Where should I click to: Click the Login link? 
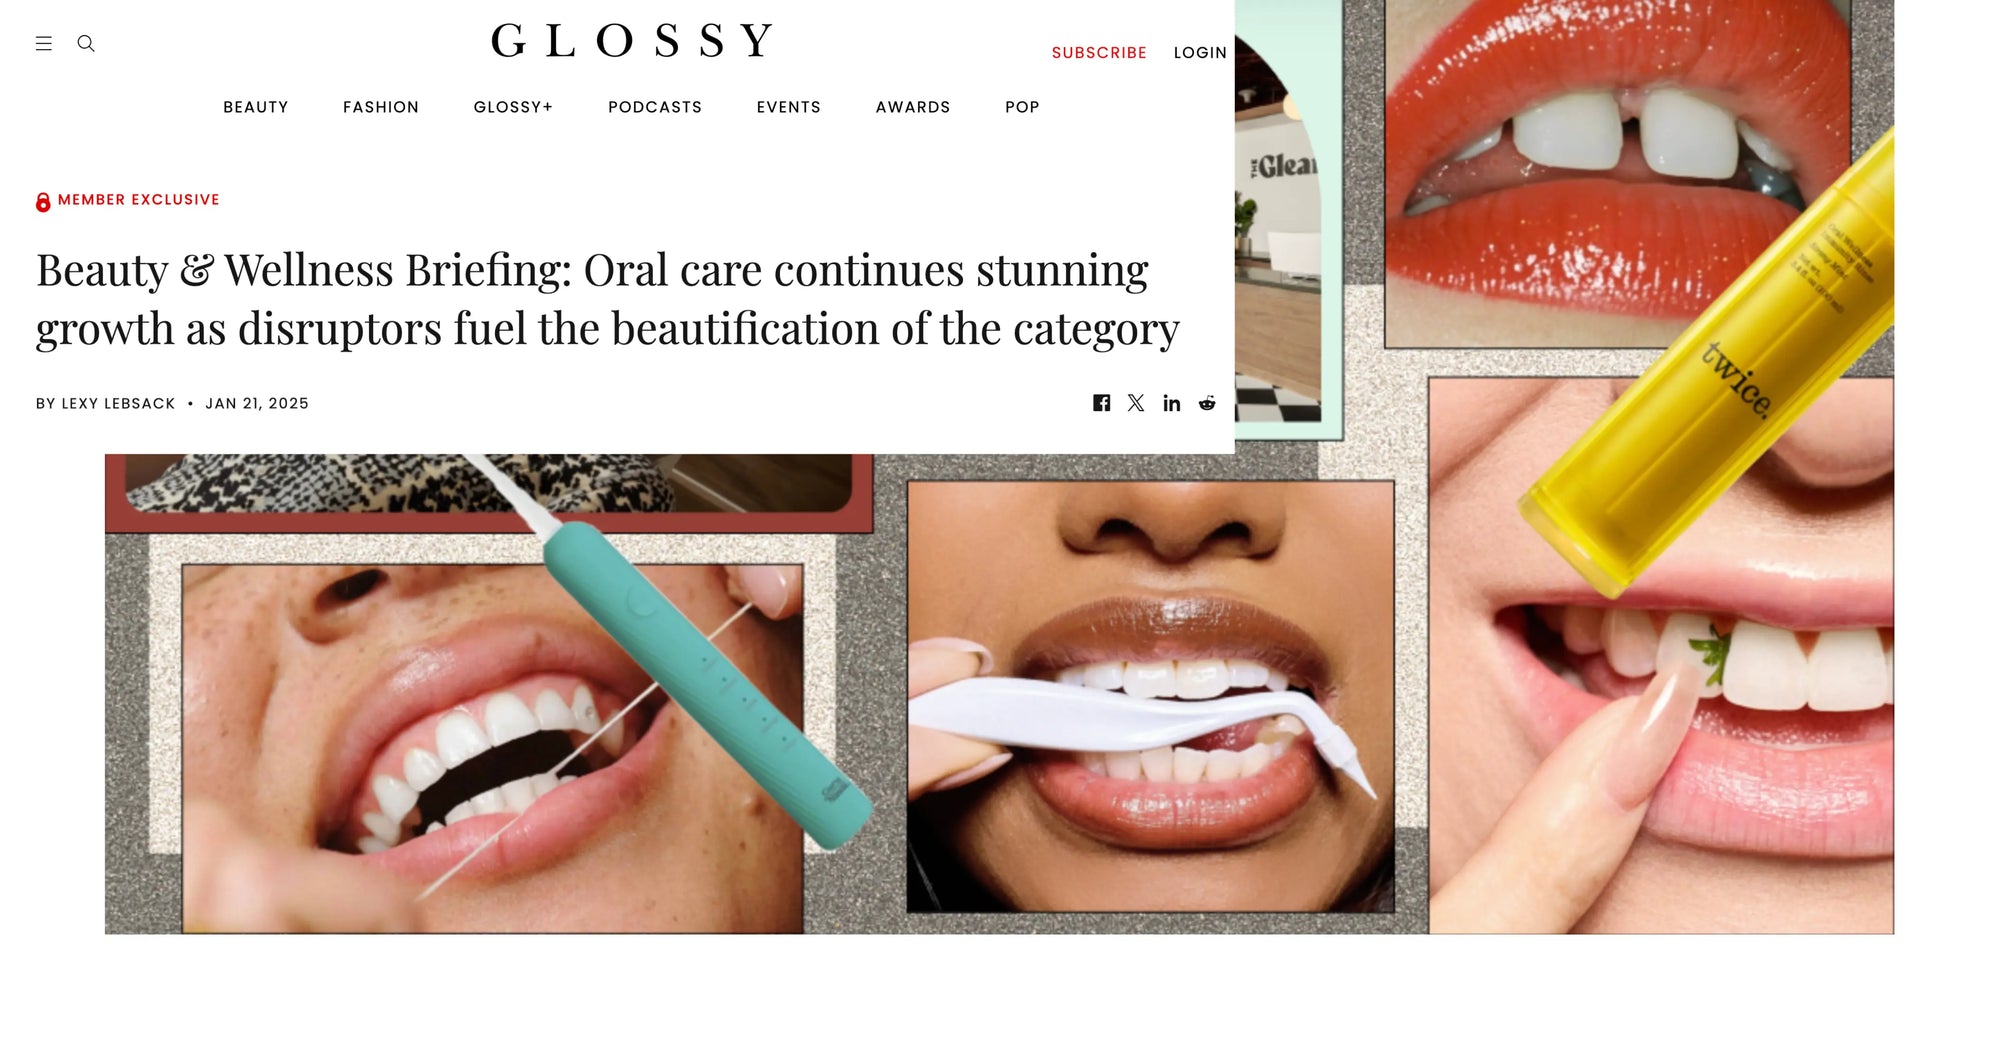pyautogui.click(x=1200, y=53)
